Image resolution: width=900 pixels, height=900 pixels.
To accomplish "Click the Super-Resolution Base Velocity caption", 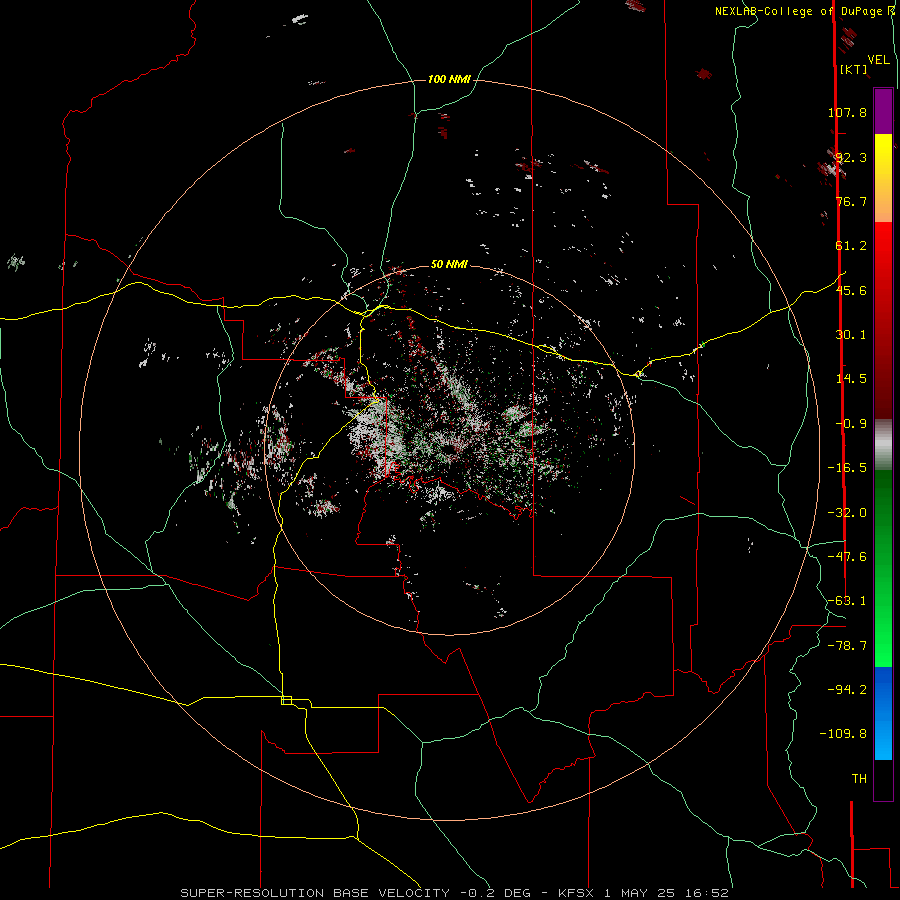I will 455,893.
